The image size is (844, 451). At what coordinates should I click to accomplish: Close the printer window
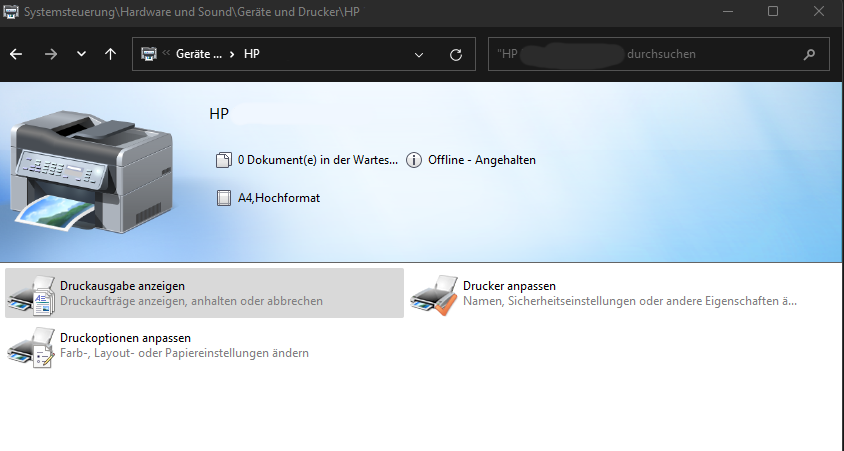coord(819,11)
